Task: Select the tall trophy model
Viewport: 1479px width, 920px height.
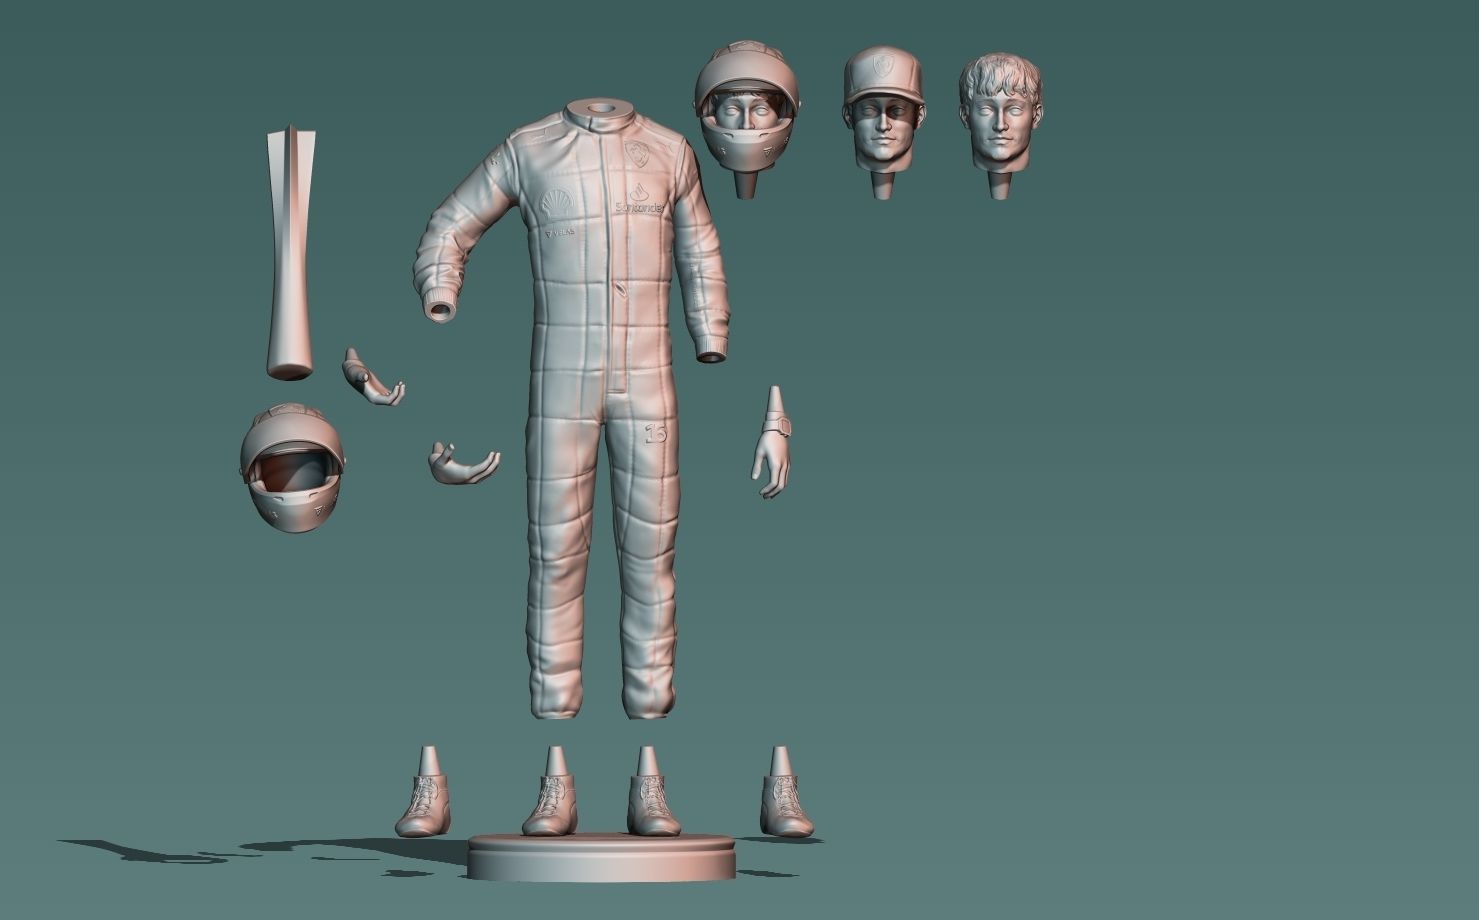Action: pyautogui.click(x=290, y=252)
